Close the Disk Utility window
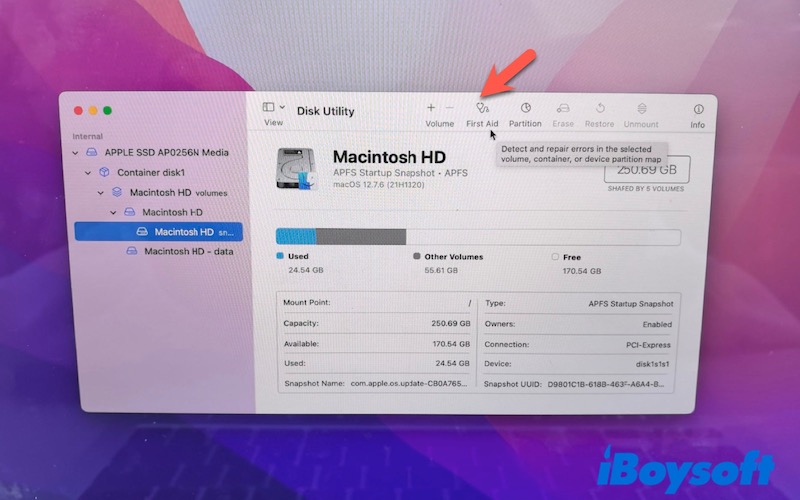This screenshot has width=800, height=500. [x=78, y=110]
